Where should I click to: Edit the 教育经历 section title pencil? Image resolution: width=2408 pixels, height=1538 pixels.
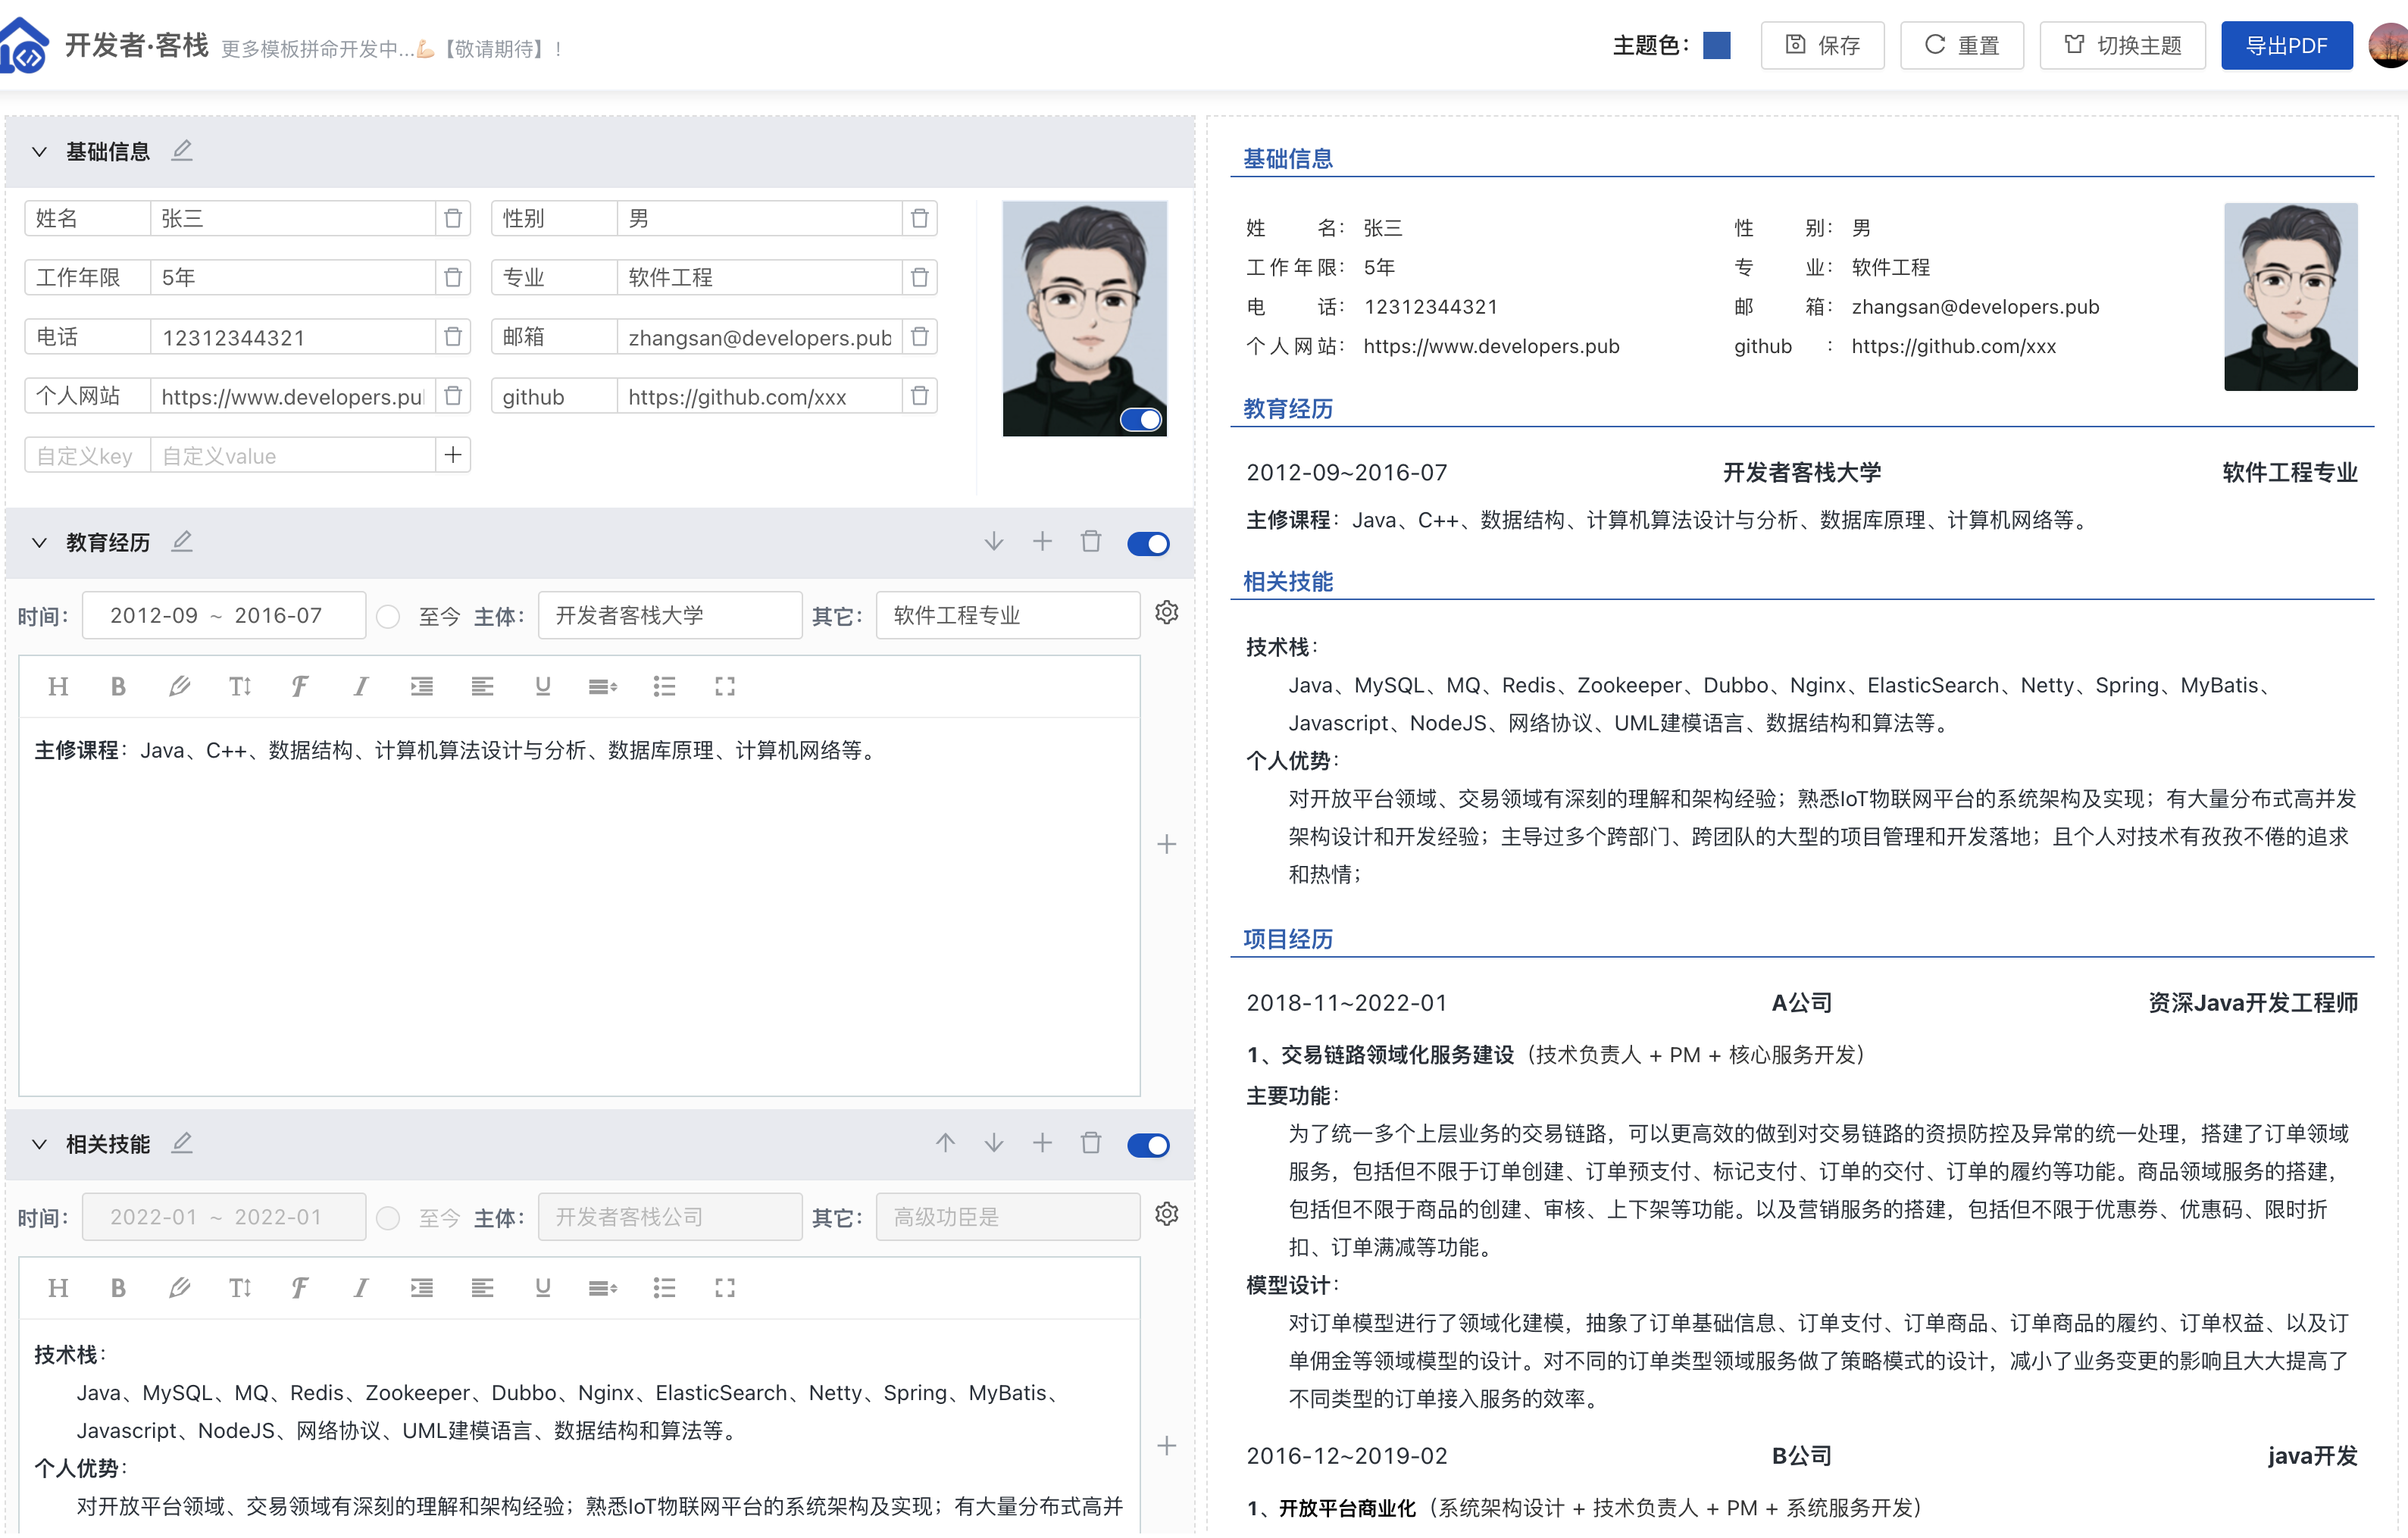(x=181, y=542)
